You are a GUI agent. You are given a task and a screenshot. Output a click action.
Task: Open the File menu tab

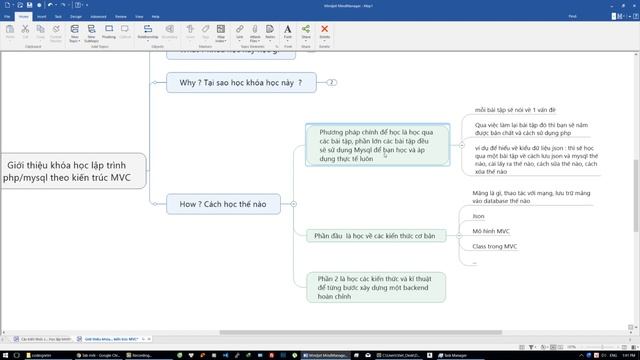click(x=7, y=17)
